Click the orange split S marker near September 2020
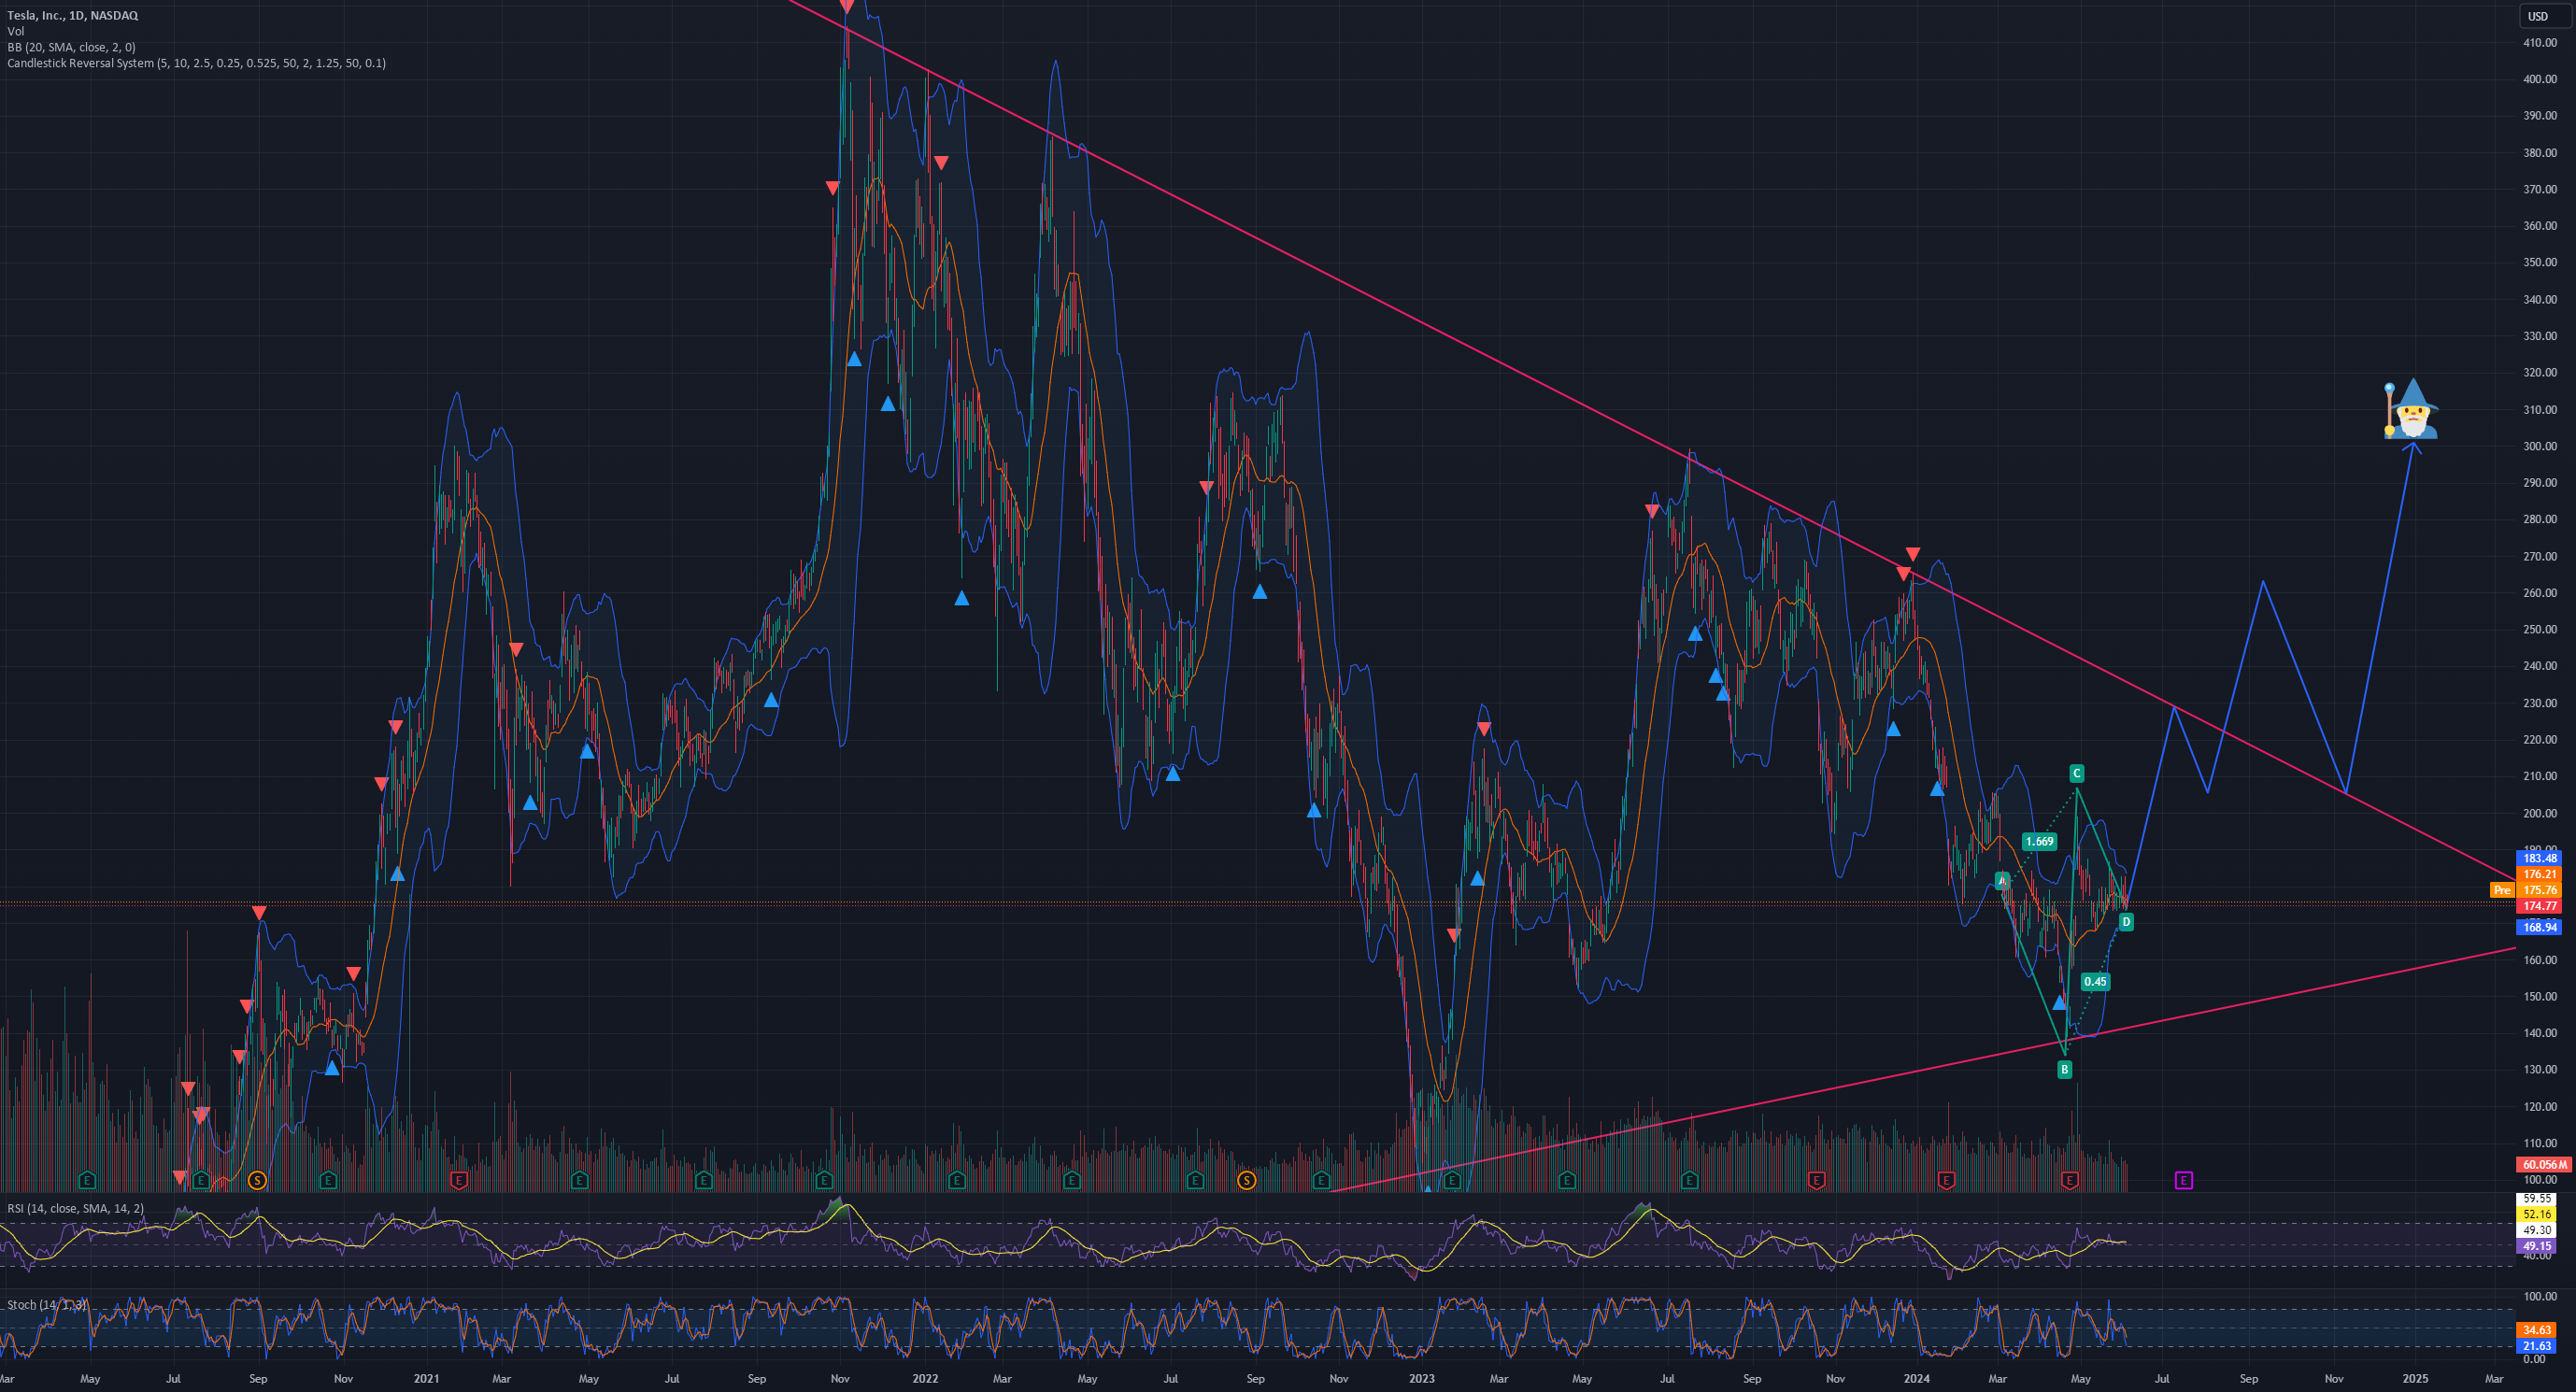This screenshot has height=1392, width=2576. click(x=257, y=1181)
